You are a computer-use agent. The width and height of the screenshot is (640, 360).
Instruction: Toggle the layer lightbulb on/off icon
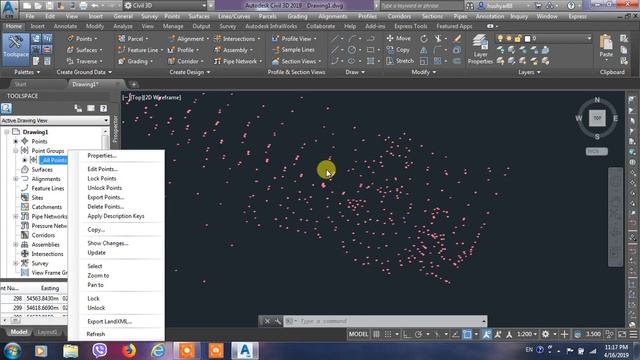pyautogui.click(x=500, y=38)
